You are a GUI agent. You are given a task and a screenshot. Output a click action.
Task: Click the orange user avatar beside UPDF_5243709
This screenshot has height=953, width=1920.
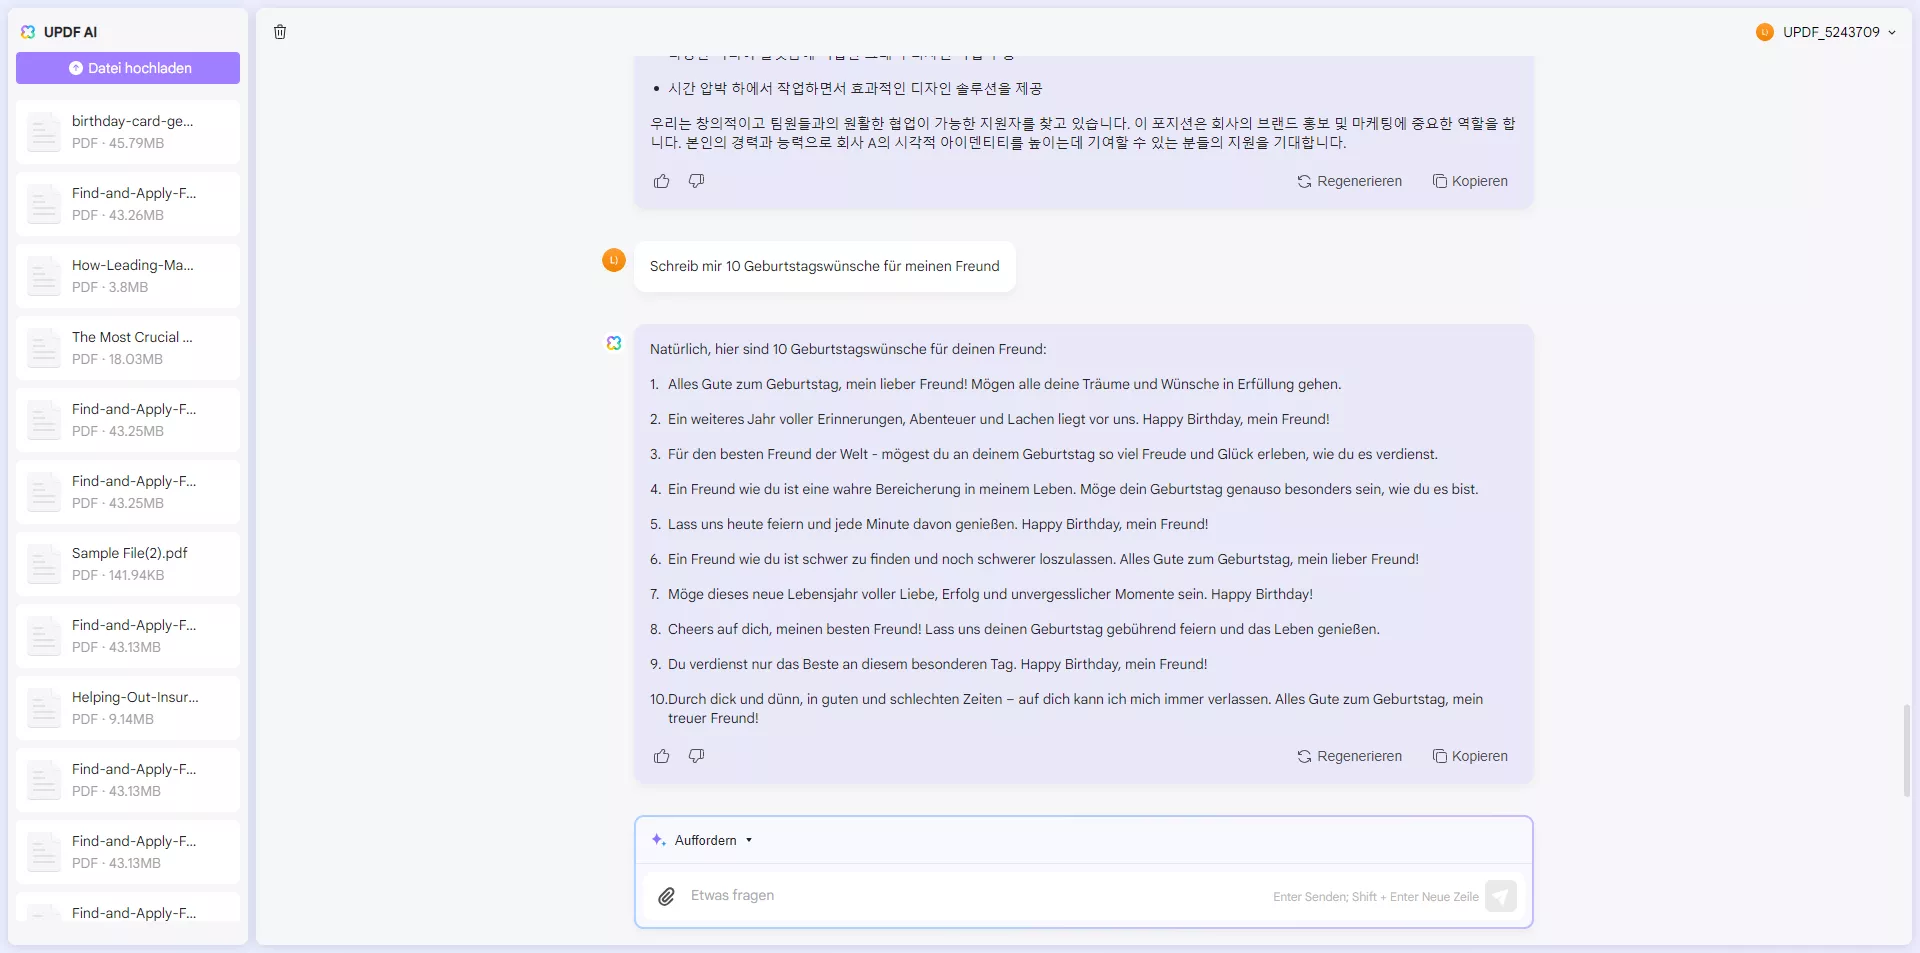coord(1764,32)
